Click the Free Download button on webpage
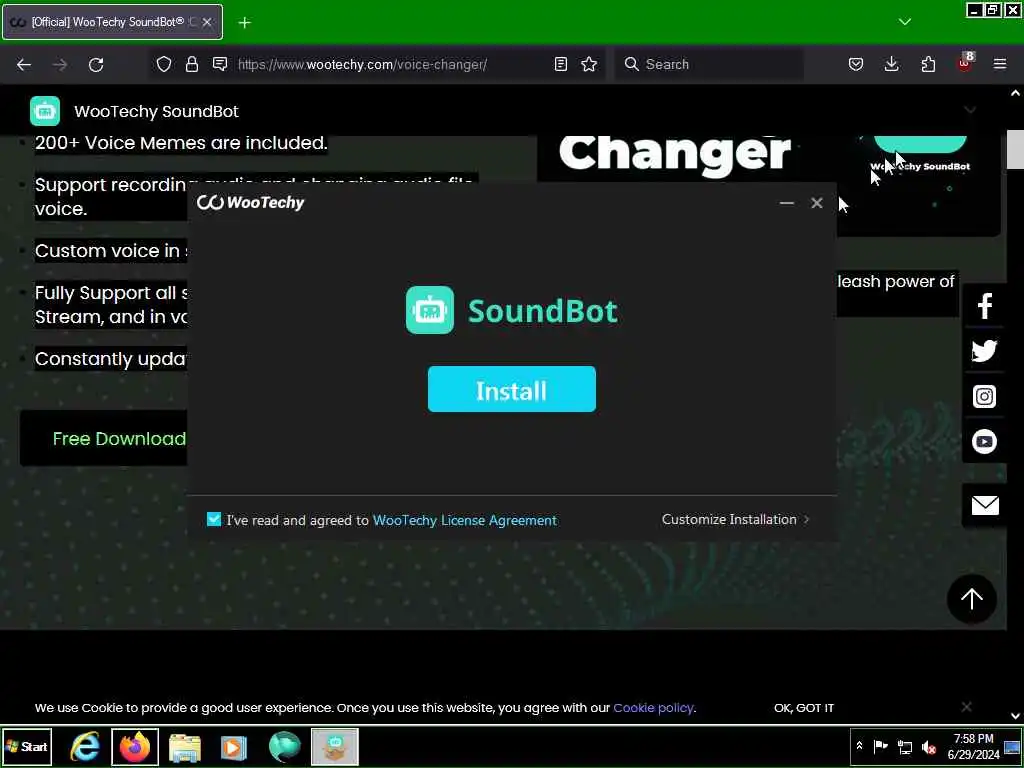The height and width of the screenshot is (768, 1024). pyautogui.click(x=104, y=438)
